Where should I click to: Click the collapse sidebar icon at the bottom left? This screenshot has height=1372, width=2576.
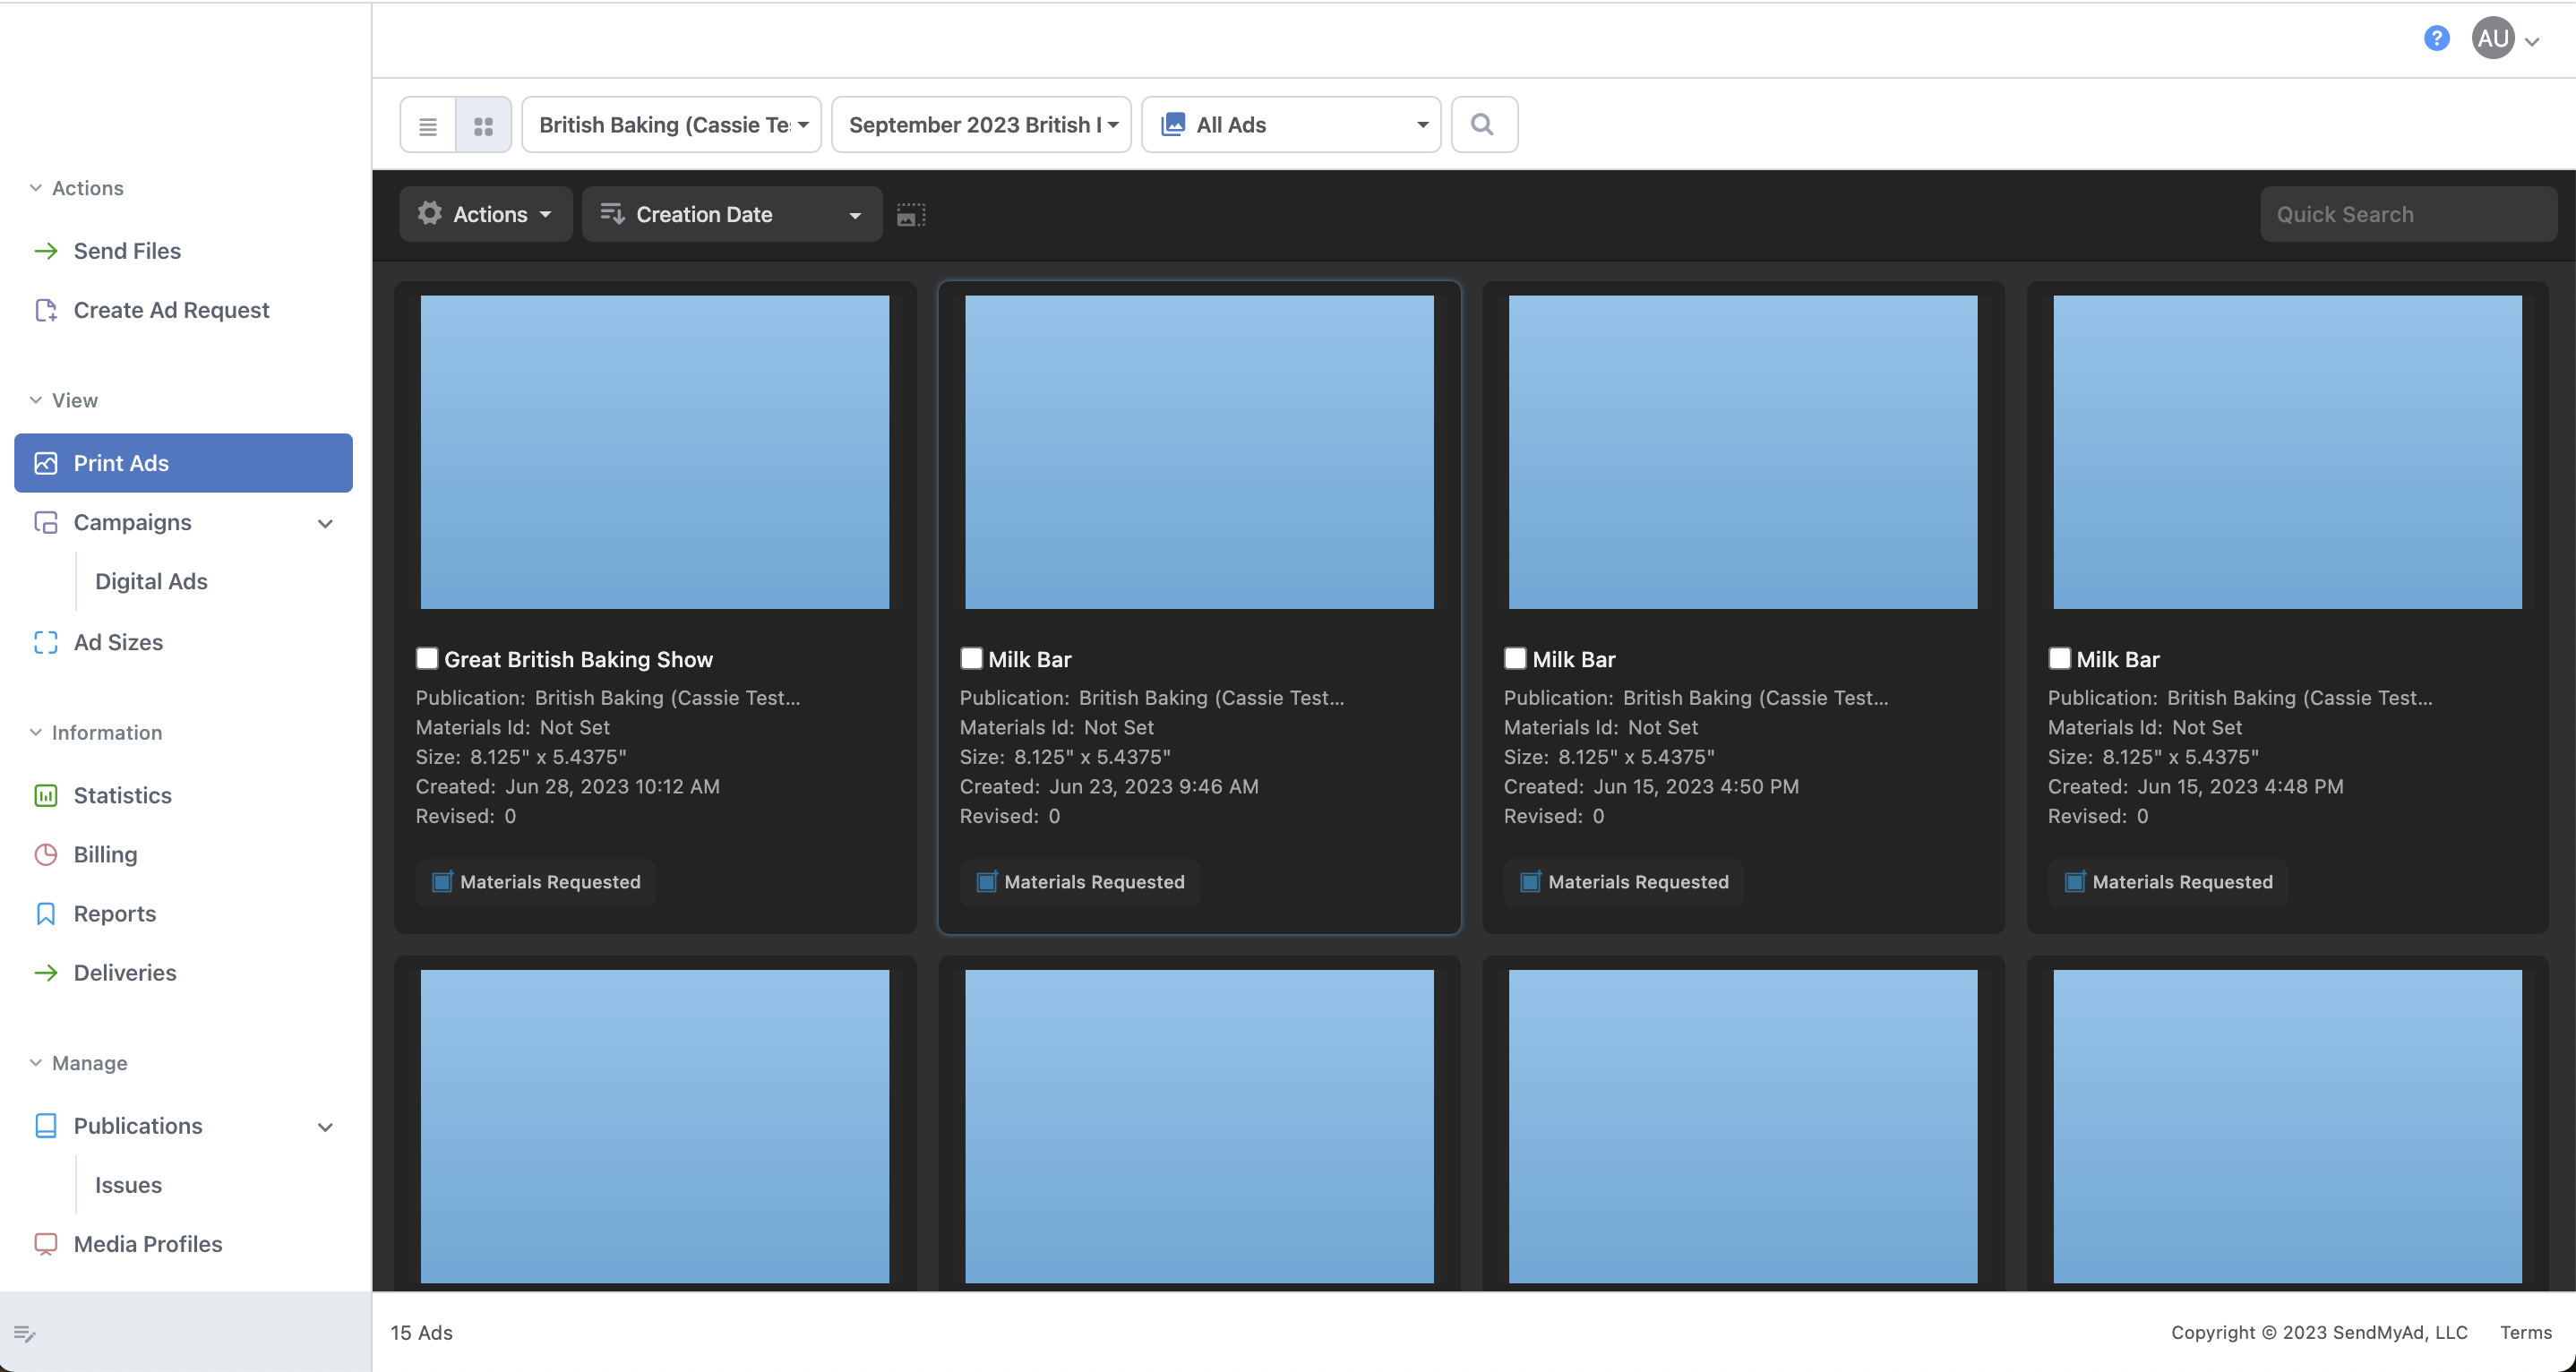click(x=25, y=1333)
